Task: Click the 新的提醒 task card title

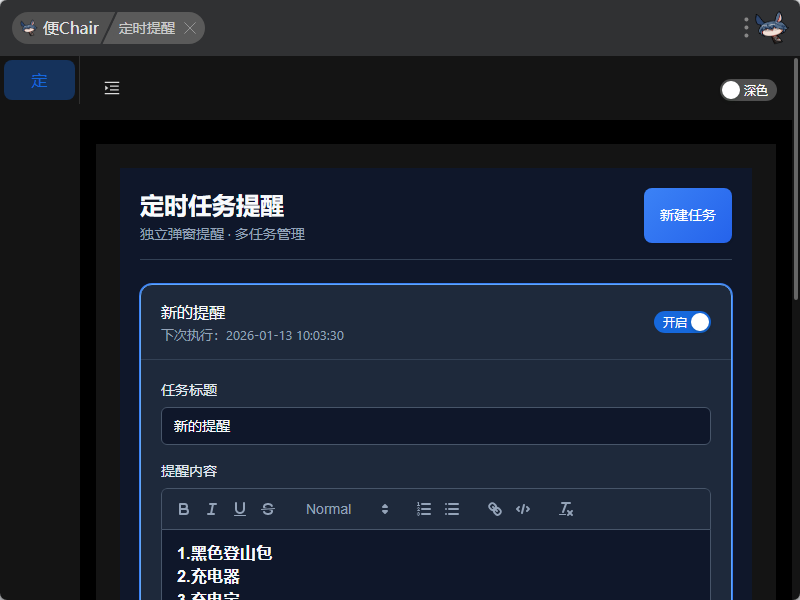Action: click(193, 313)
